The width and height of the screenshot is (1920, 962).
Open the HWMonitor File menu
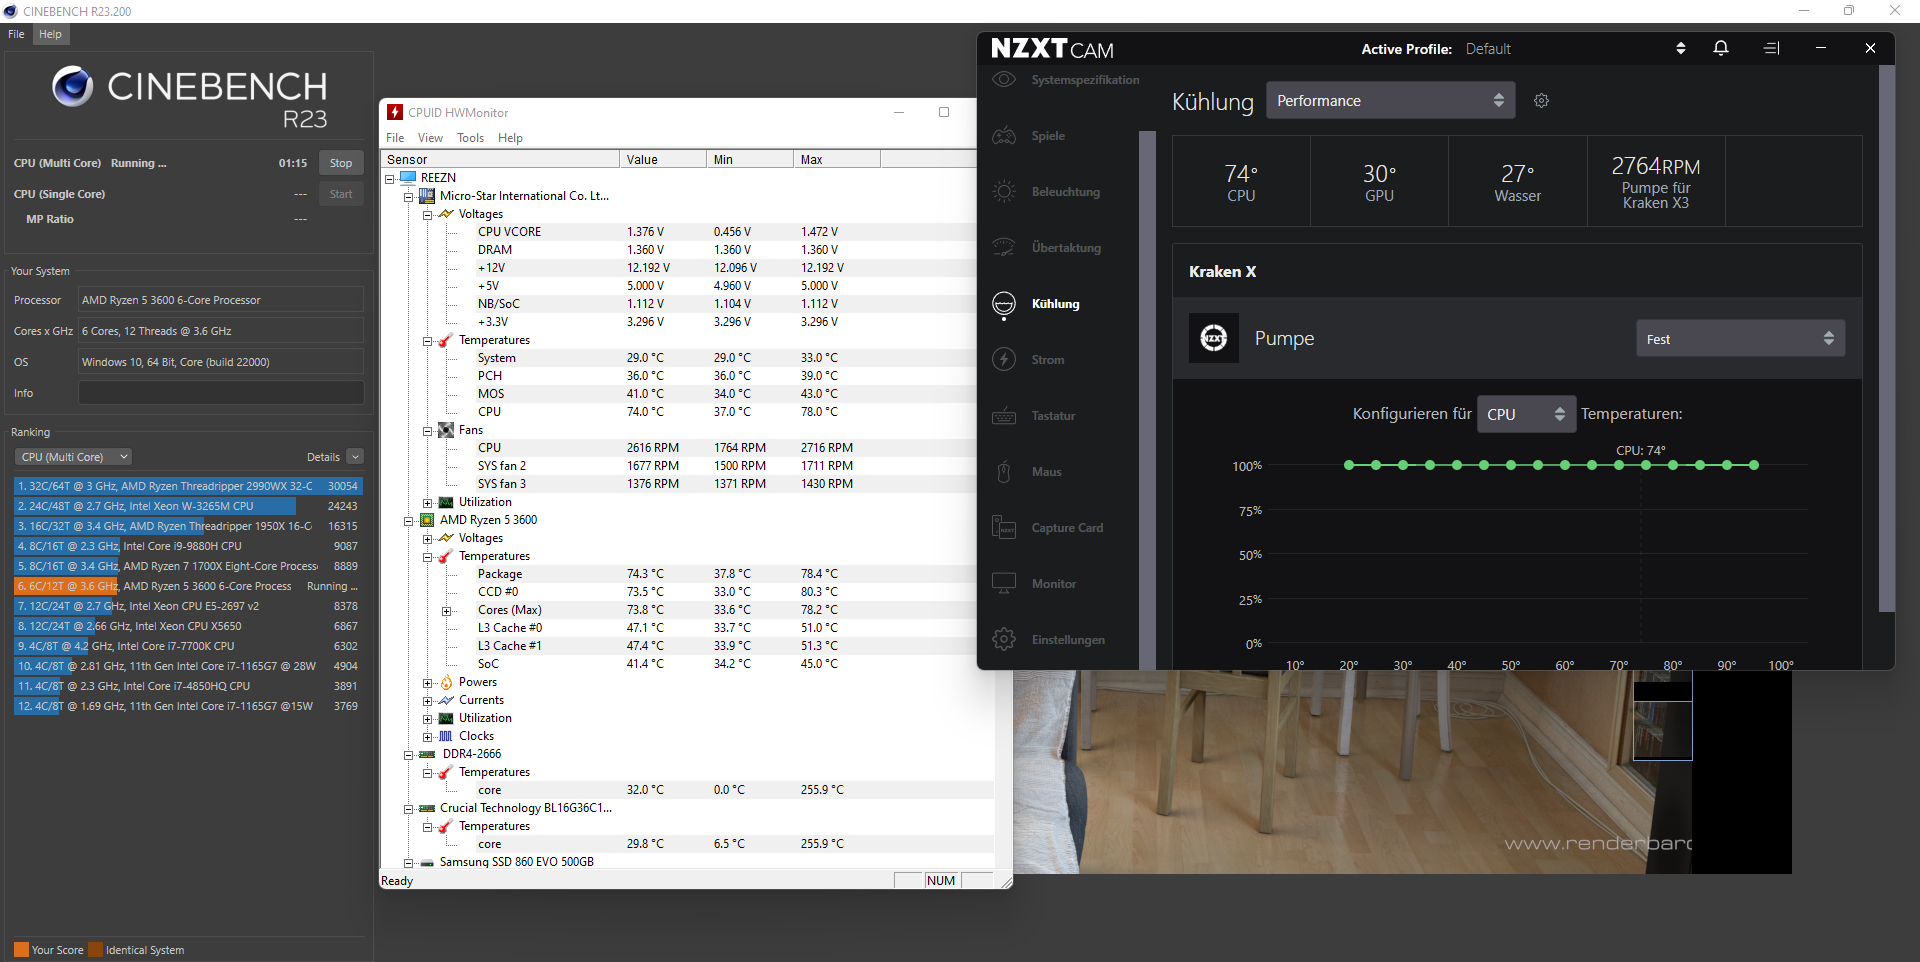click(395, 138)
